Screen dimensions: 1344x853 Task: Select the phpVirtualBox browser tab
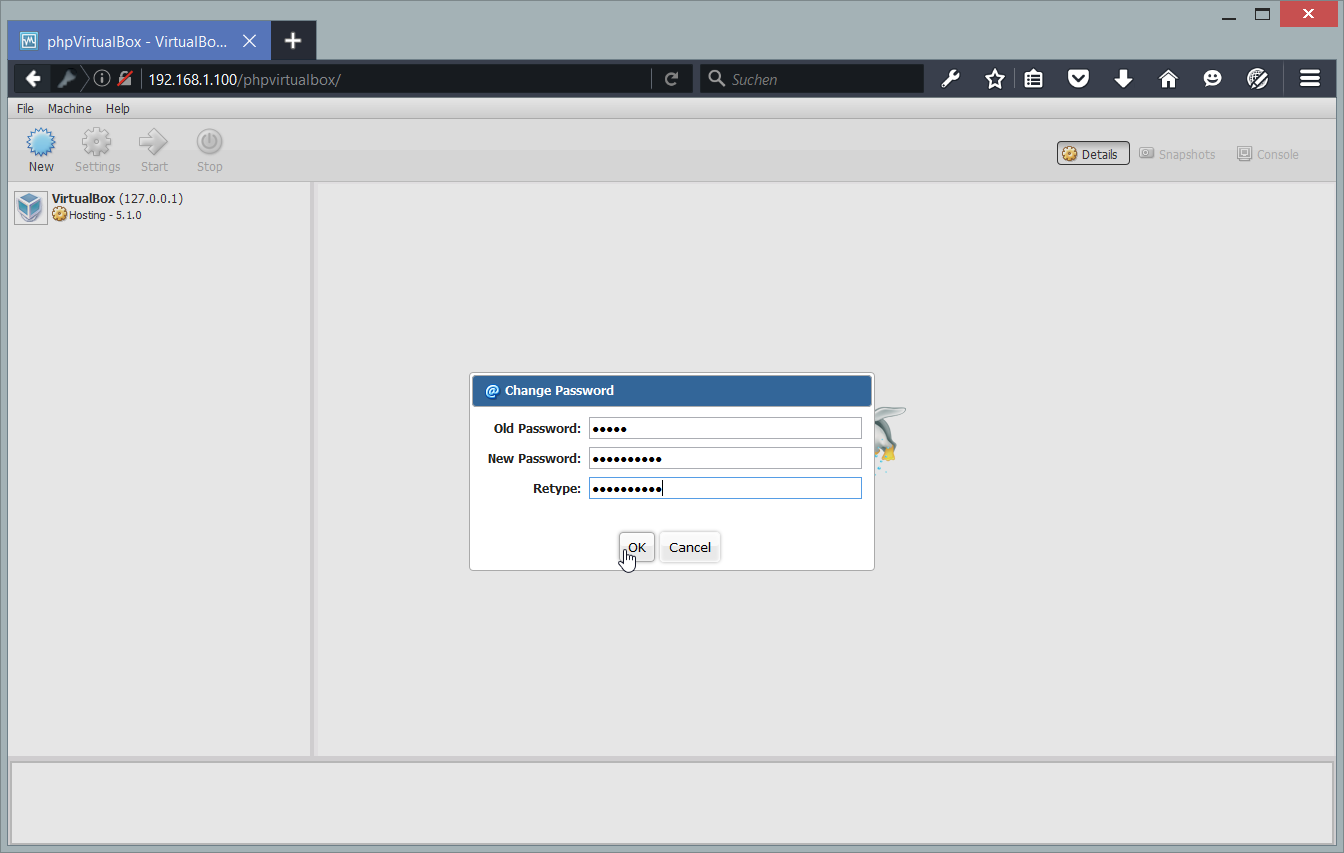coord(139,41)
